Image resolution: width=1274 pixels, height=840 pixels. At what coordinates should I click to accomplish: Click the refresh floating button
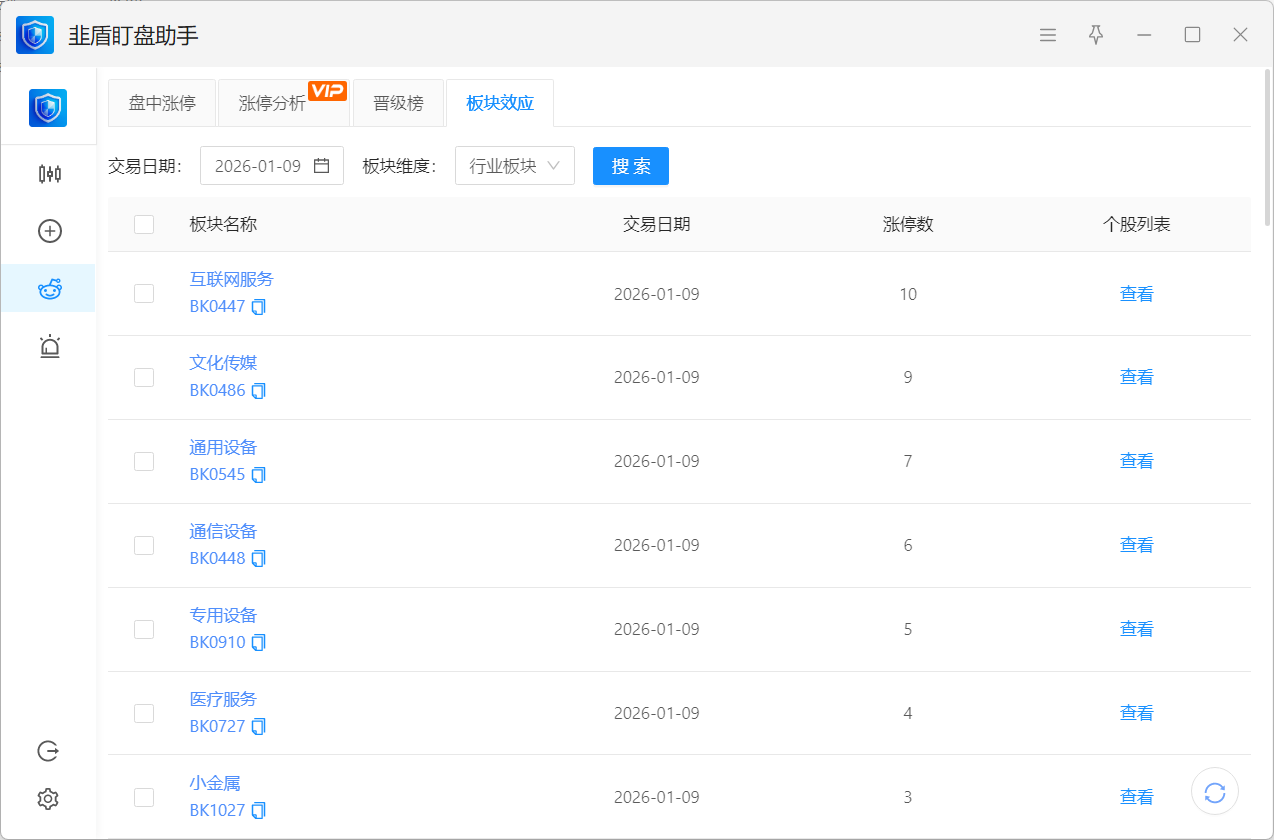click(1214, 792)
